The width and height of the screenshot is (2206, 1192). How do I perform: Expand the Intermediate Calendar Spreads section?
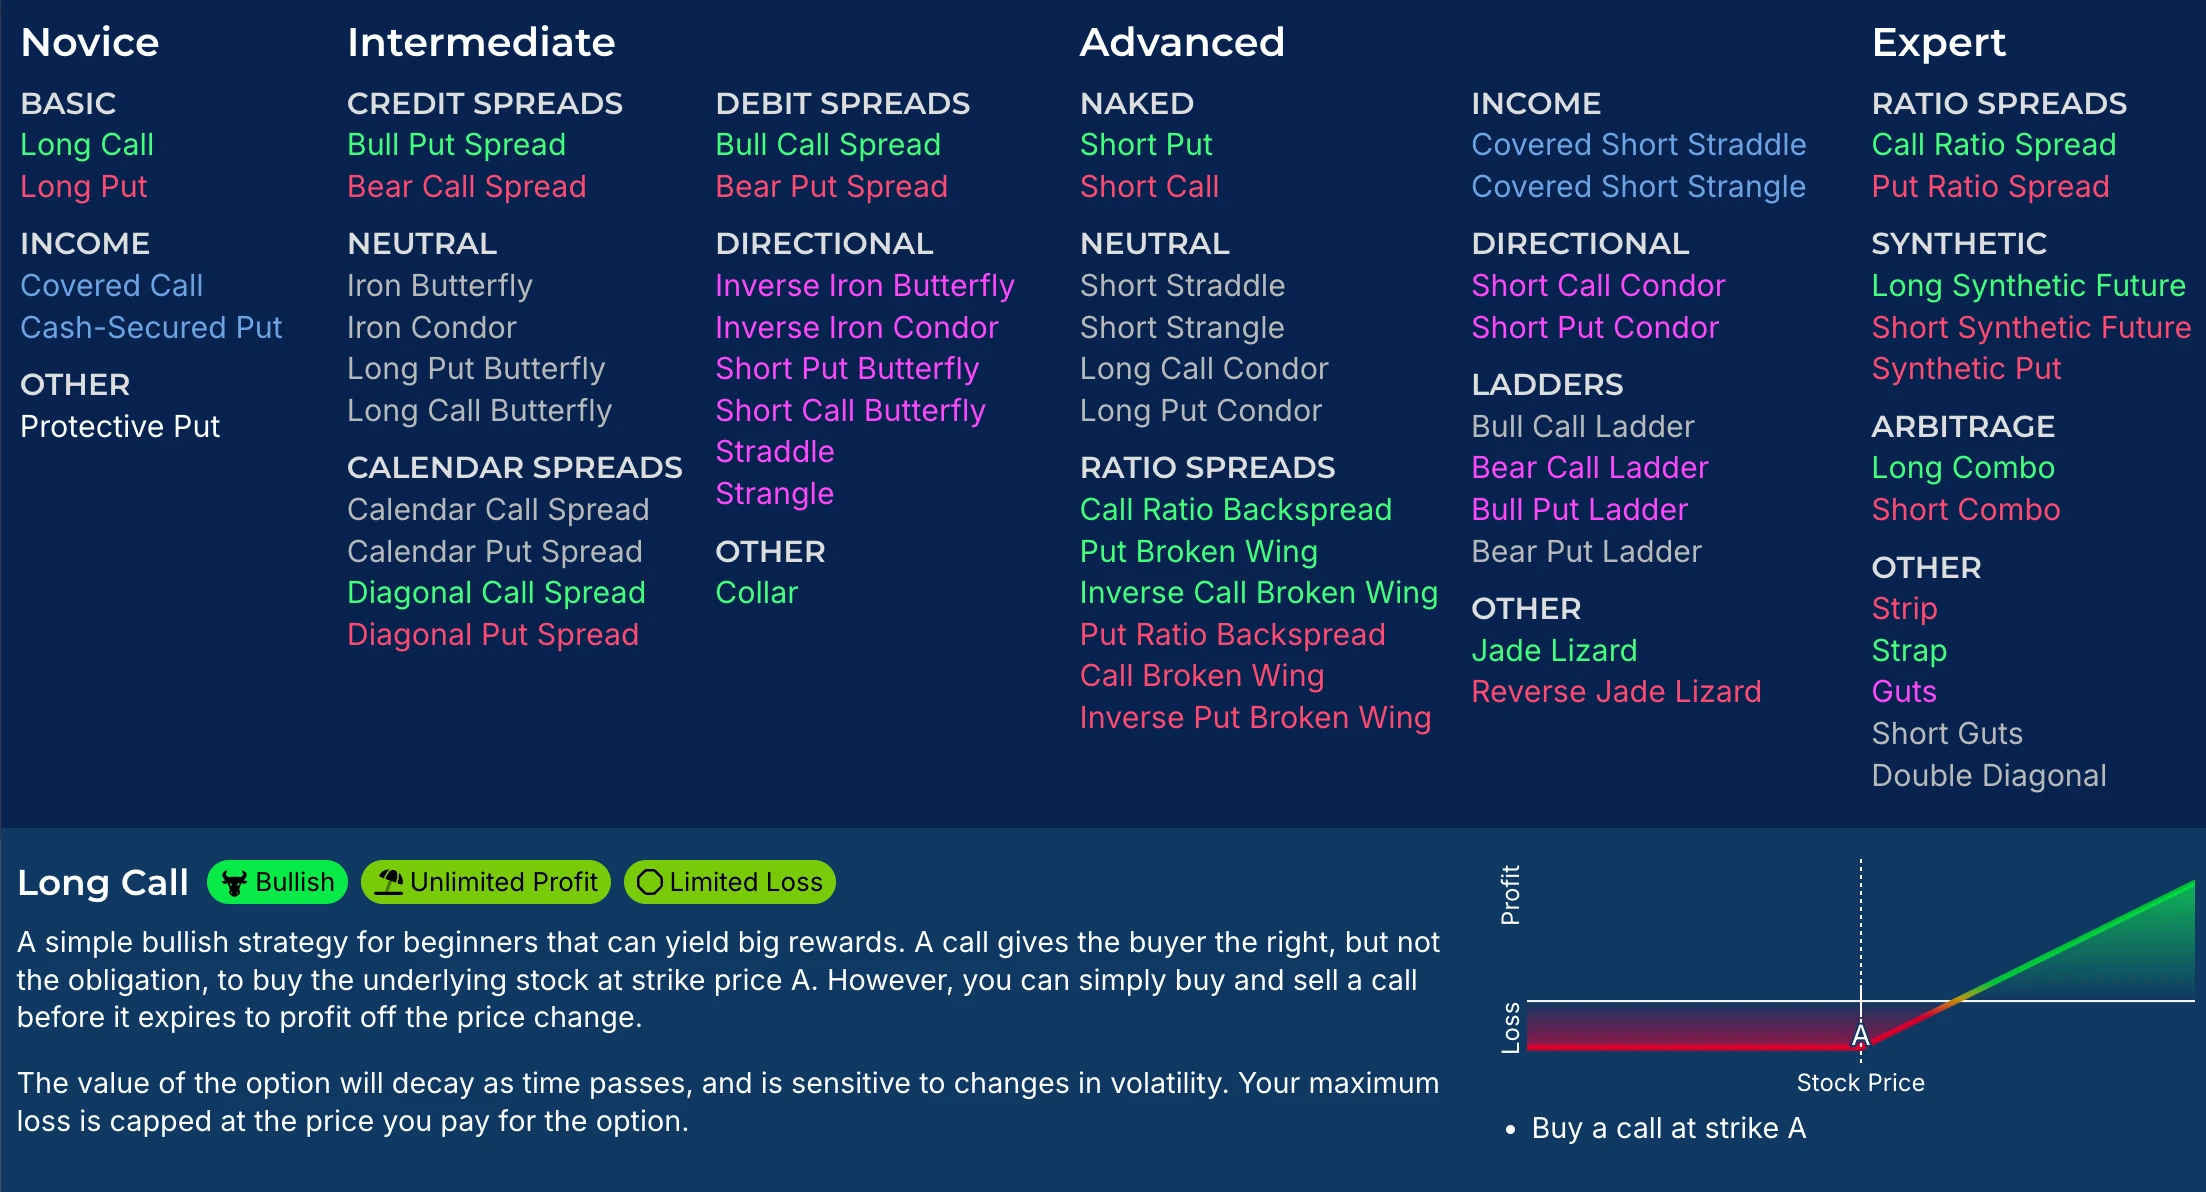tap(512, 468)
